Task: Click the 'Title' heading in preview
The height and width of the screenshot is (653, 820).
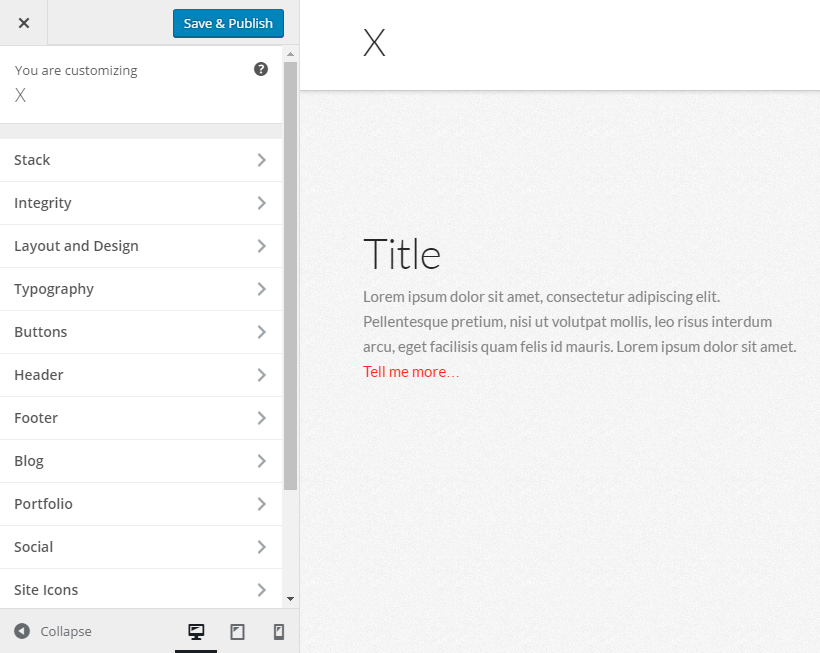Action: click(x=402, y=255)
